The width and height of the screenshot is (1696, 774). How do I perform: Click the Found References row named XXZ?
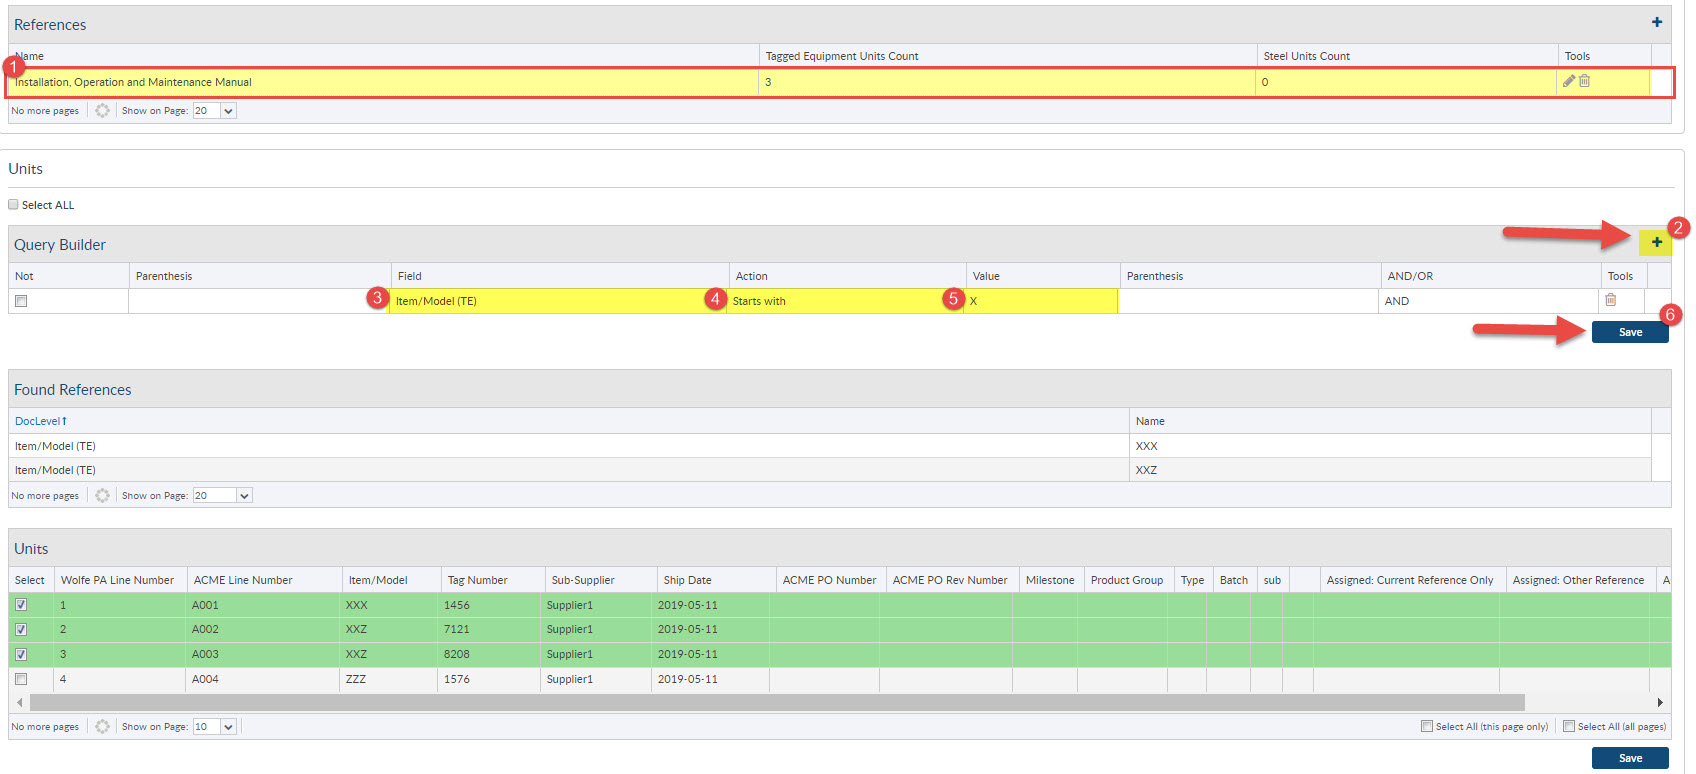click(x=830, y=470)
